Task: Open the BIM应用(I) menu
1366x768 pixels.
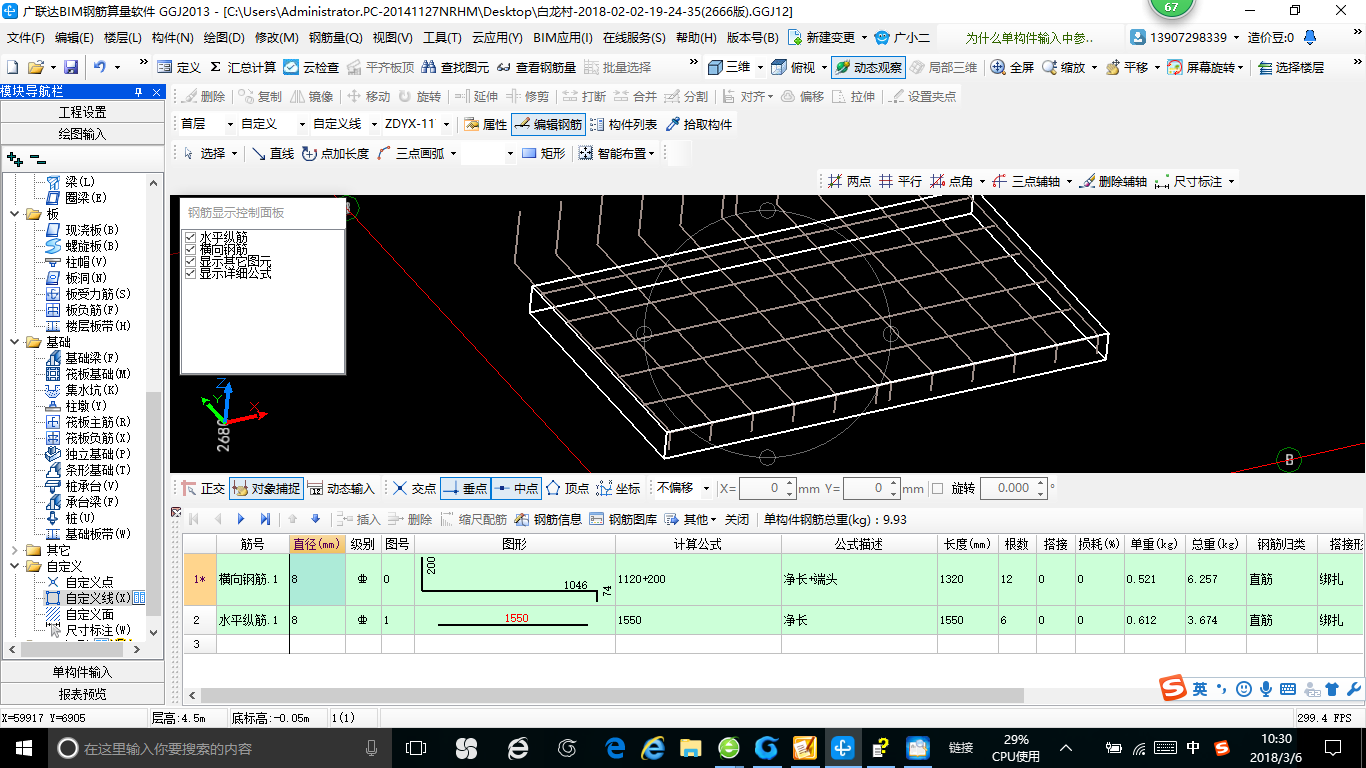Action: (x=562, y=38)
